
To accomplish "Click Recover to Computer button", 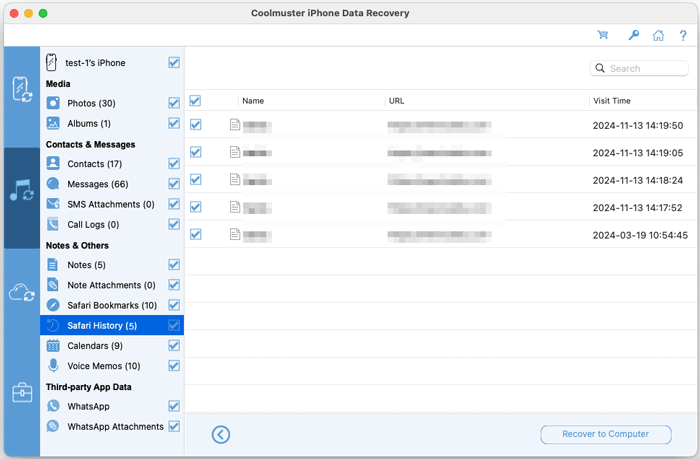I will click(605, 434).
